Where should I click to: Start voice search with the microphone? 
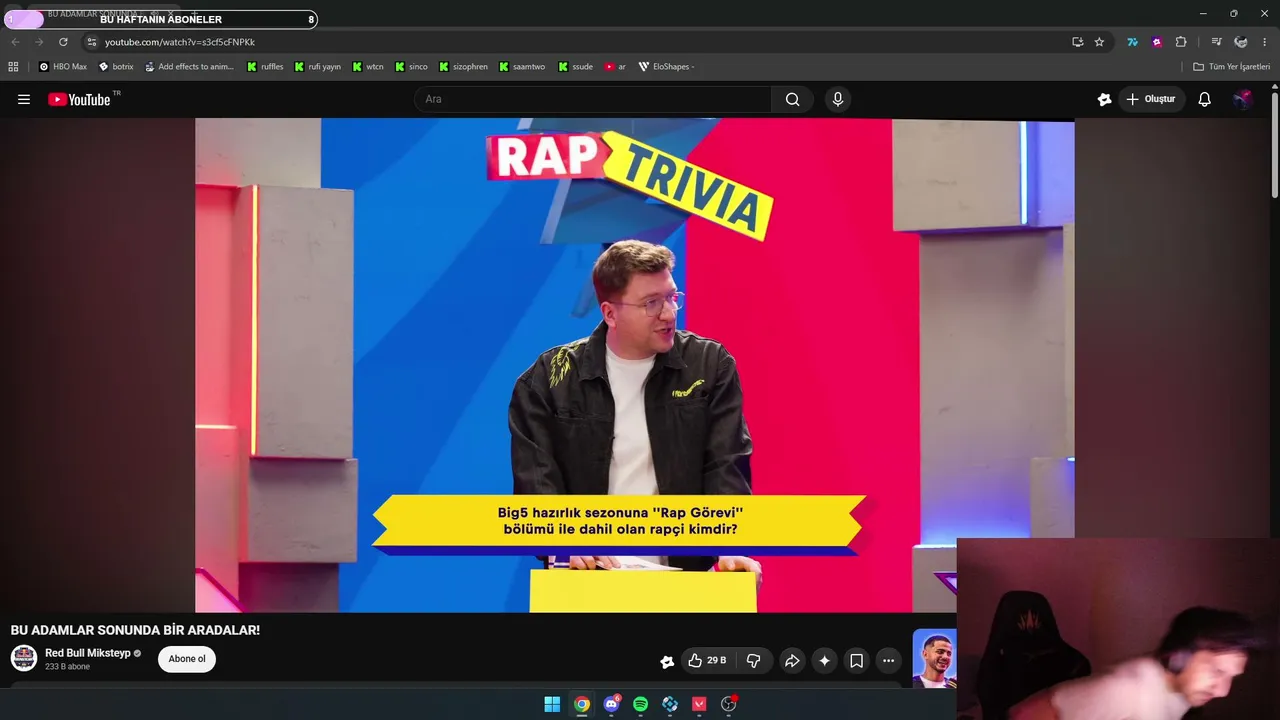coord(838,99)
